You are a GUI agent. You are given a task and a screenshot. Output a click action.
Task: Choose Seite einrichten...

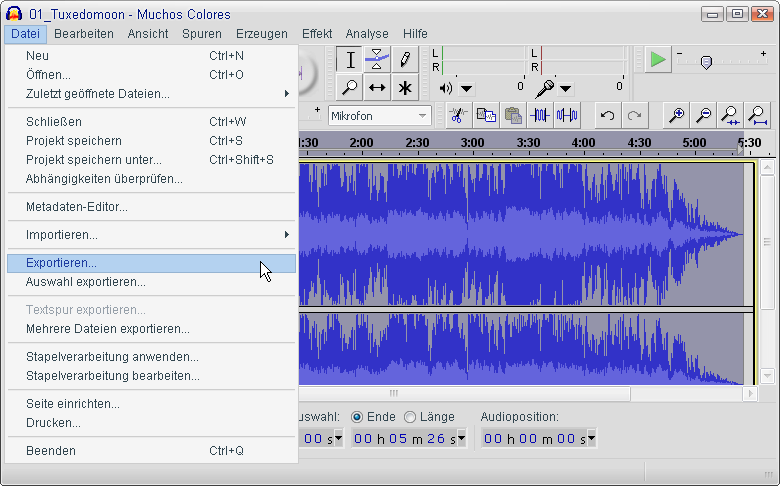(152, 403)
